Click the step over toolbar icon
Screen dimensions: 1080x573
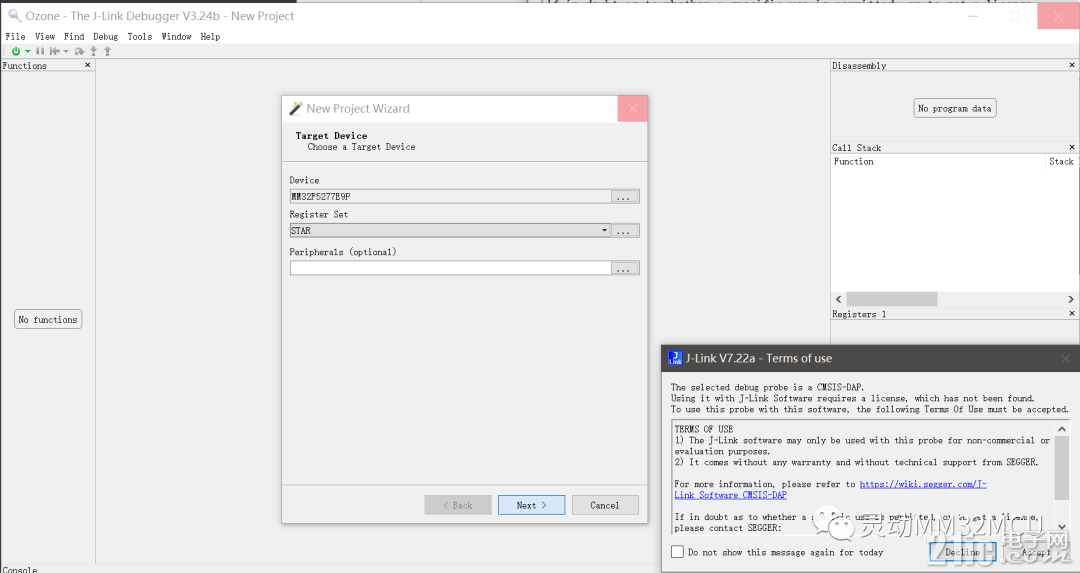[79, 51]
